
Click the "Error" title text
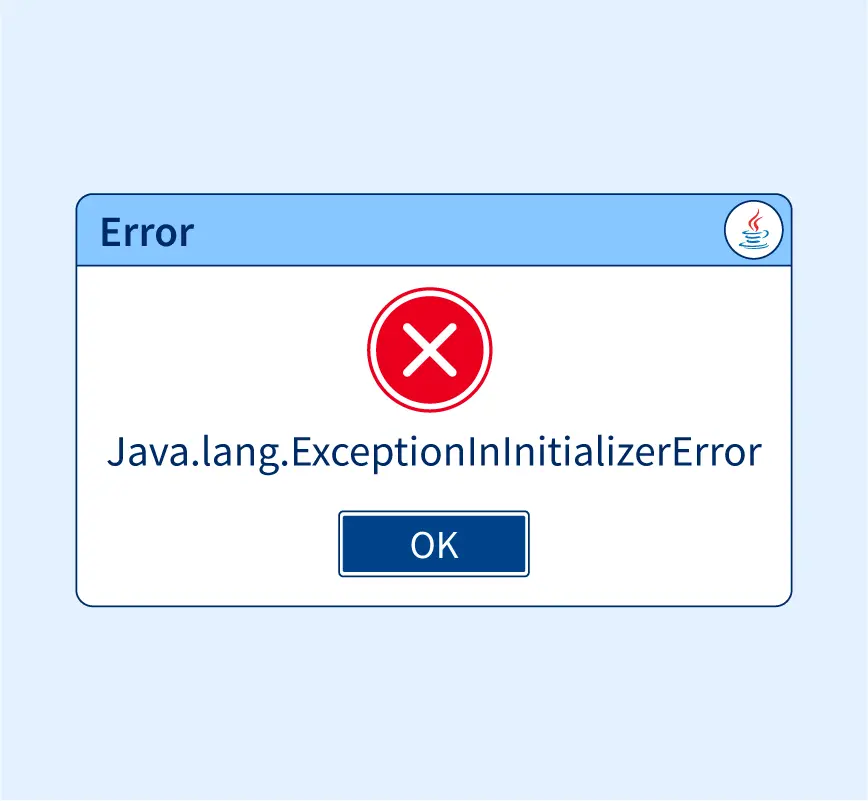[x=147, y=232]
